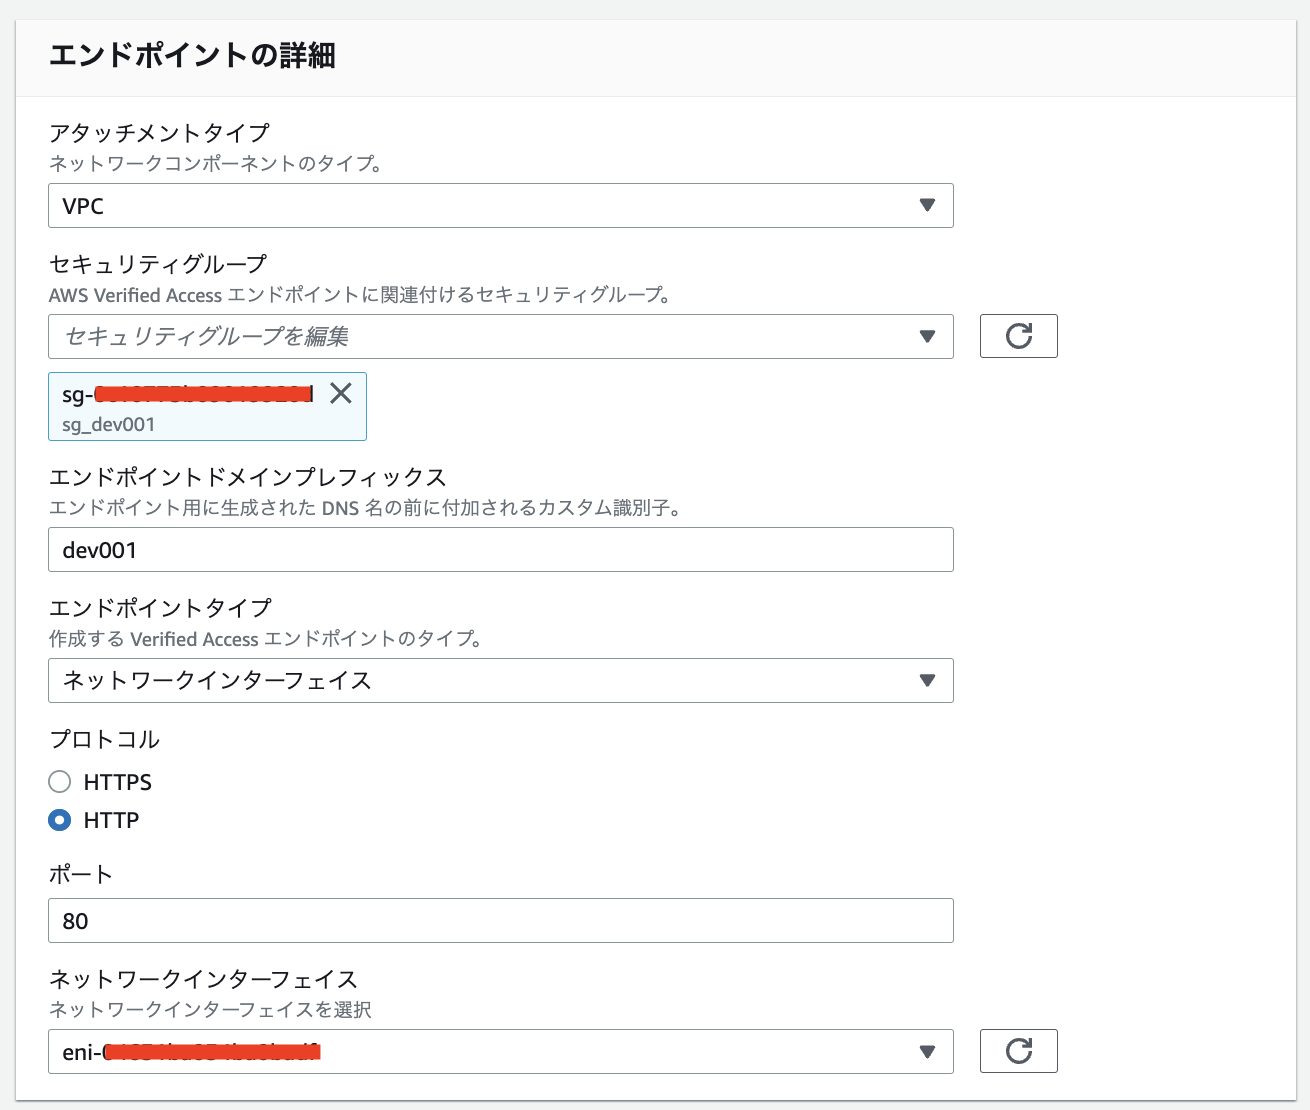The width and height of the screenshot is (1310, 1110).
Task: Click the domain prefix field containing dev001
Action: click(500, 549)
